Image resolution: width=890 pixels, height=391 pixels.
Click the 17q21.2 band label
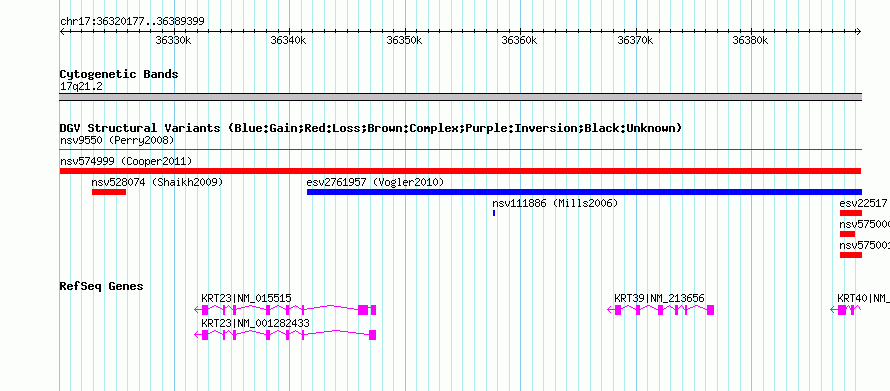tap(81, 86)
